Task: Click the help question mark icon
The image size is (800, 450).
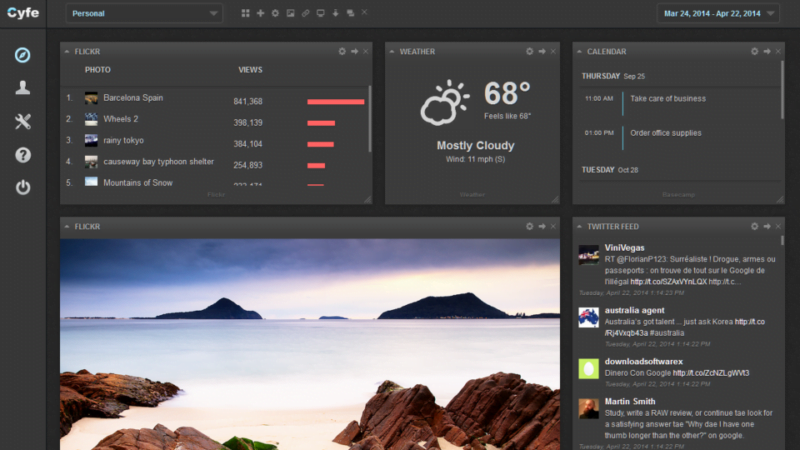Action: [22, 155]
